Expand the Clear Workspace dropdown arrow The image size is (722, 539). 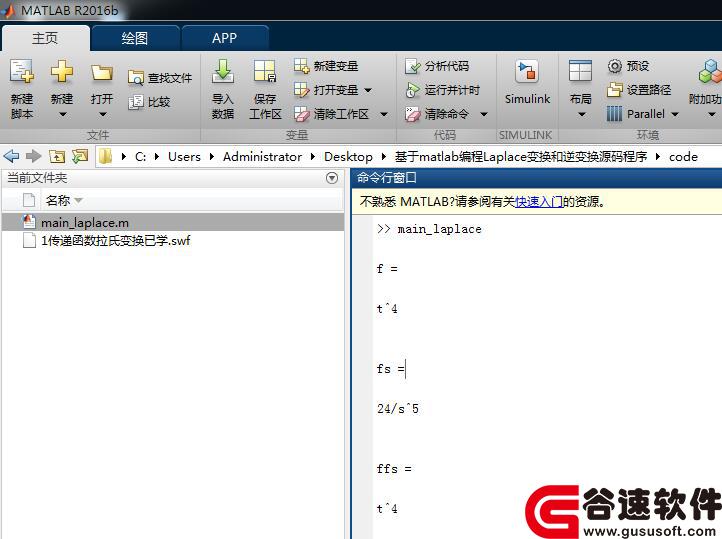click(384, 114)
